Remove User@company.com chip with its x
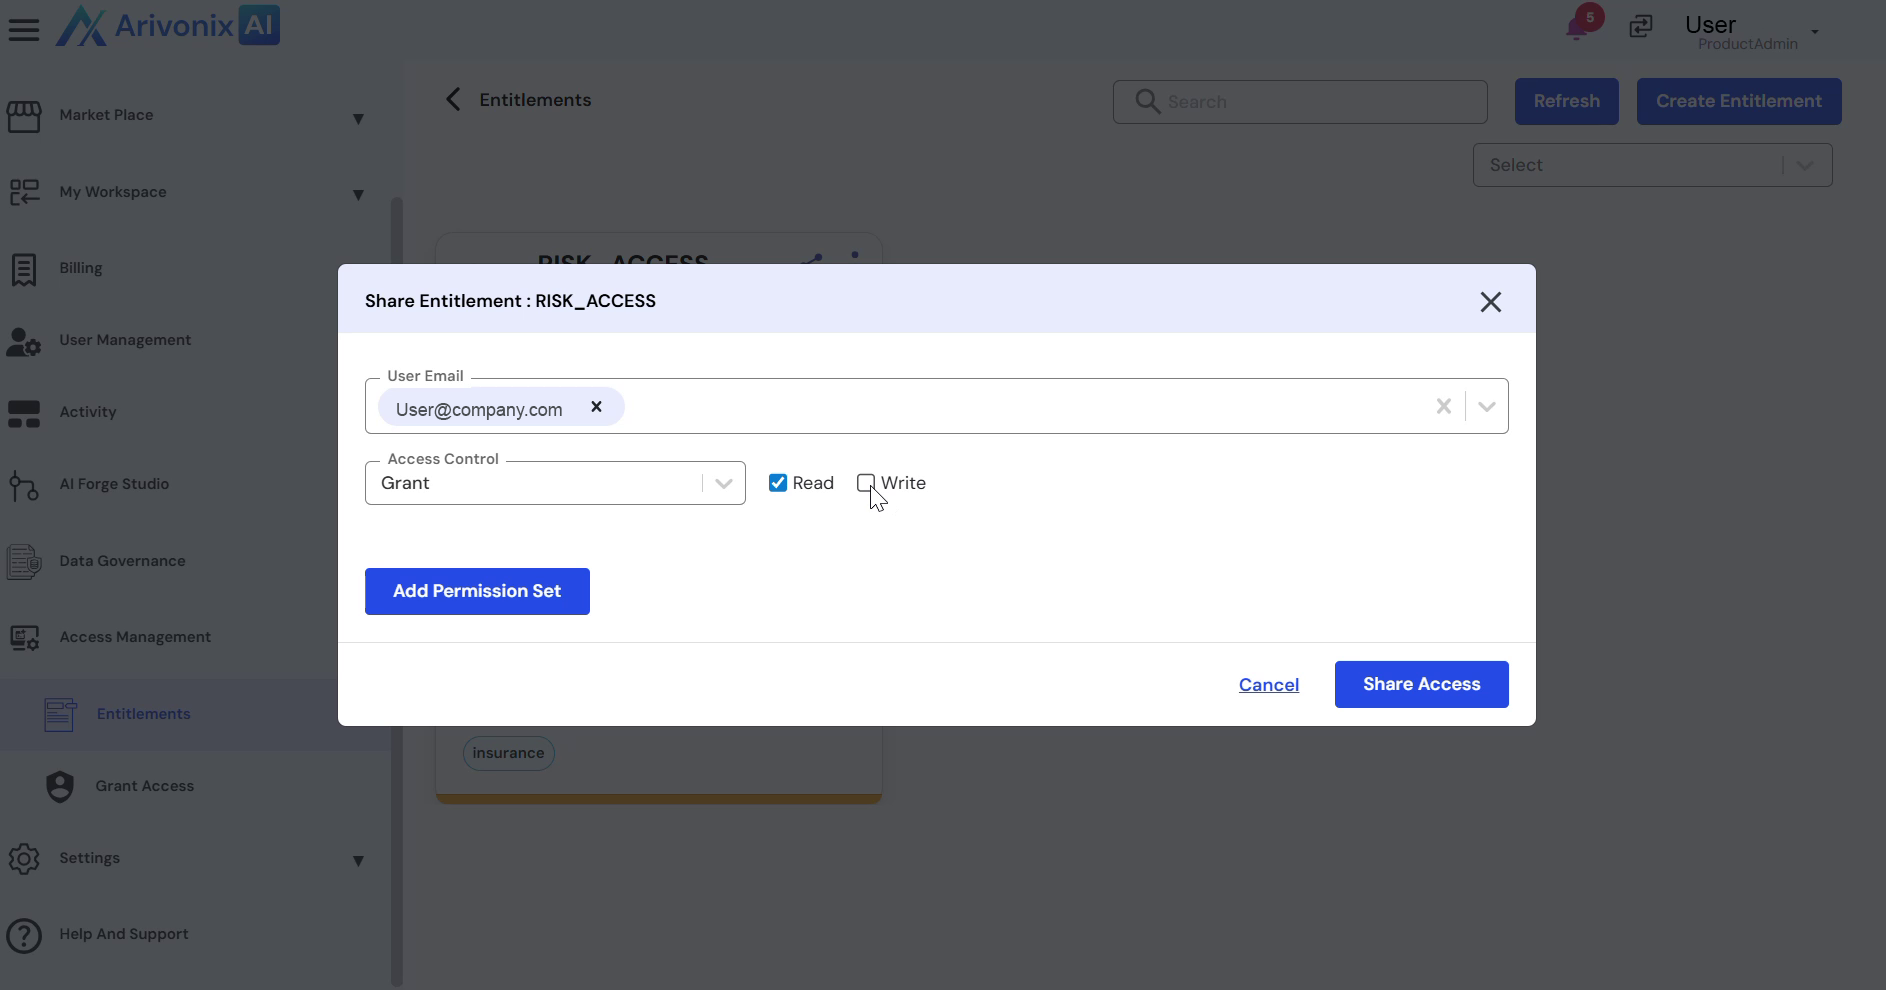 pyautogui.click(x=597, y=407)
